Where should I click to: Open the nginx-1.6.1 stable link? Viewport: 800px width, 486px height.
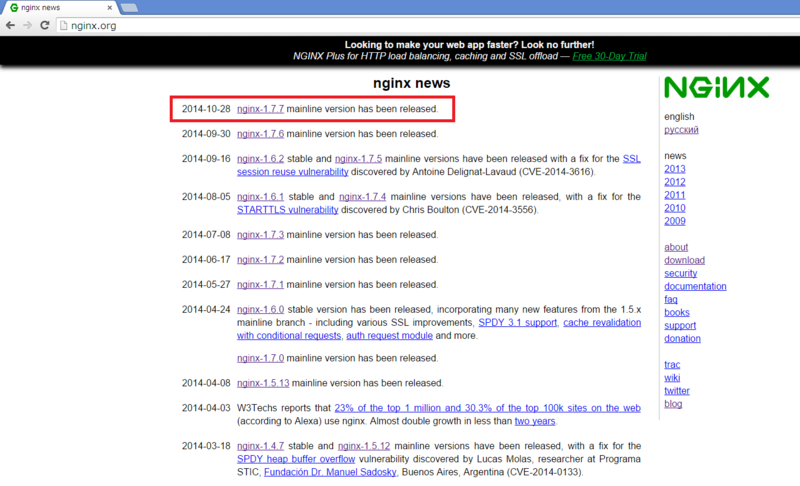coord(260,196)
